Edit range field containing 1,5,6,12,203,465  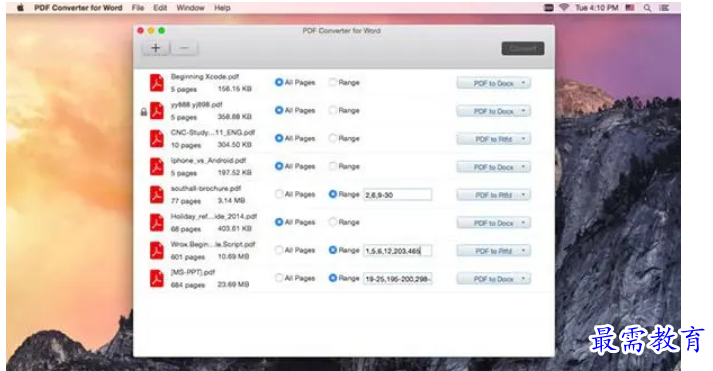397,251
